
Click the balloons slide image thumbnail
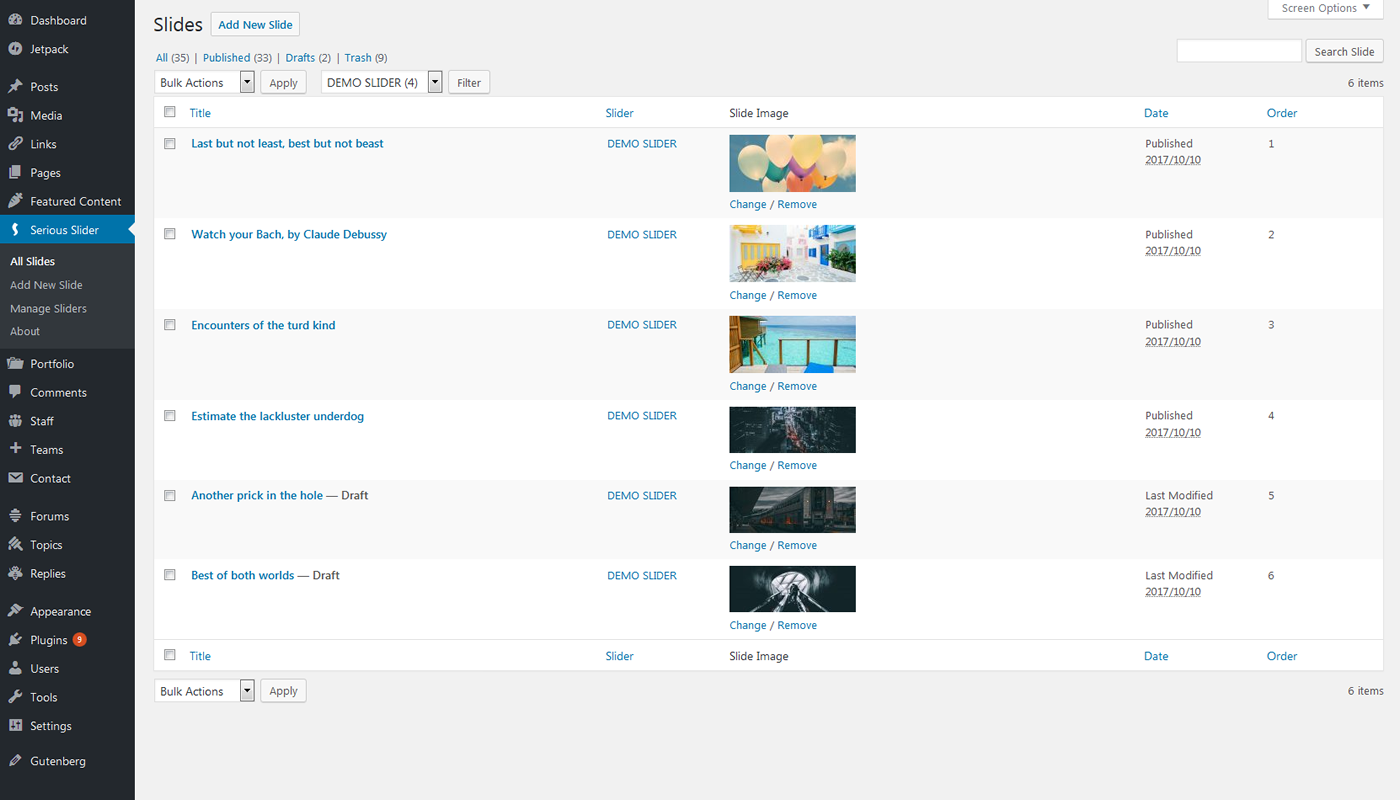792,163
